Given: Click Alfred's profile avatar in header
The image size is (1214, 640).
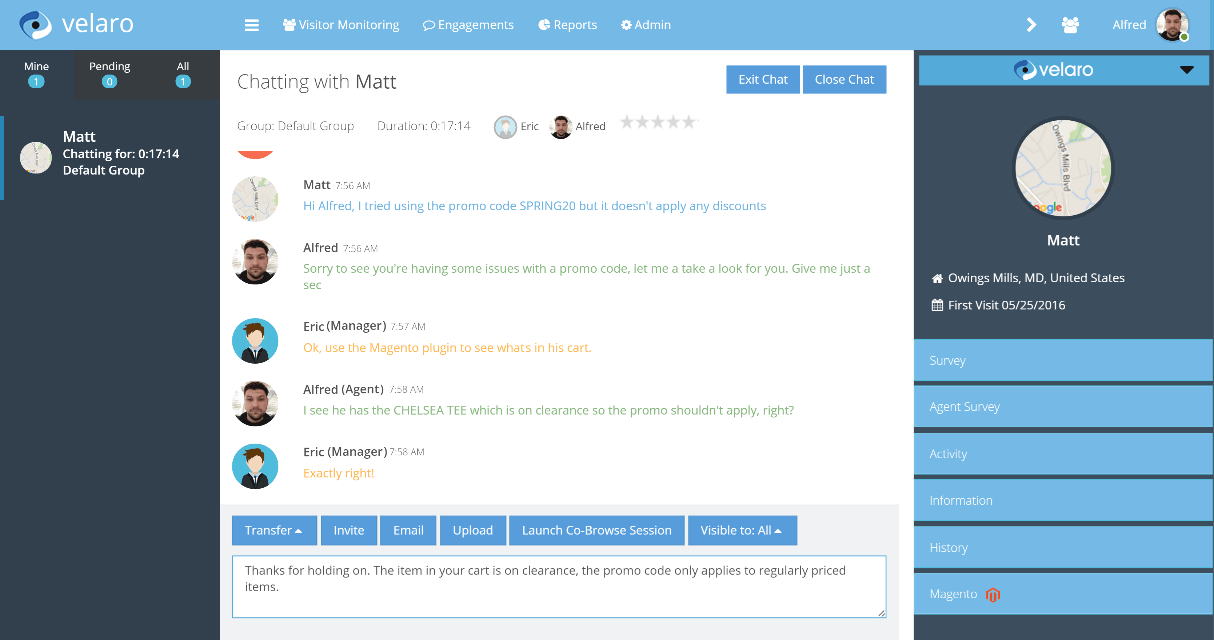Looking at the screenshot, I should coord(1172,25).
